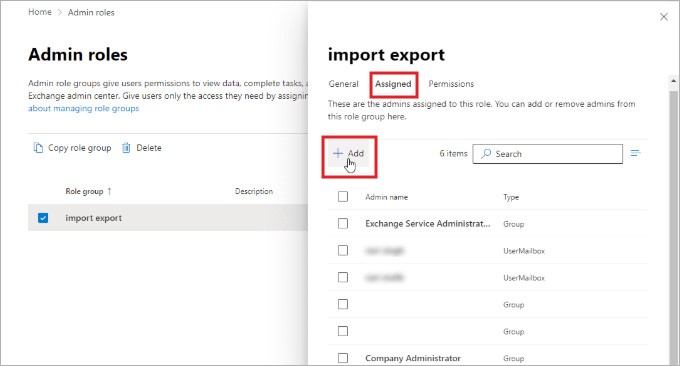Click the Type column header

point(511,197)
